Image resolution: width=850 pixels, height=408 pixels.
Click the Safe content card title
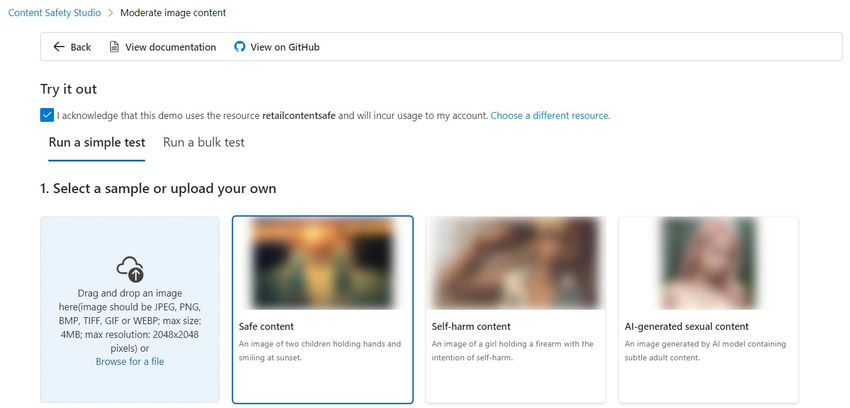click(x=266, y=327)
